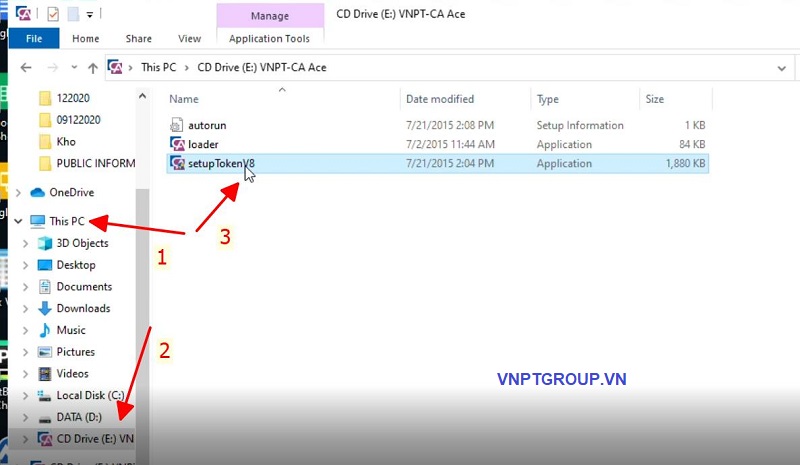Select OneDrive in the navigation pane
The image size is (800, 465).
click(x=71, y=192)
